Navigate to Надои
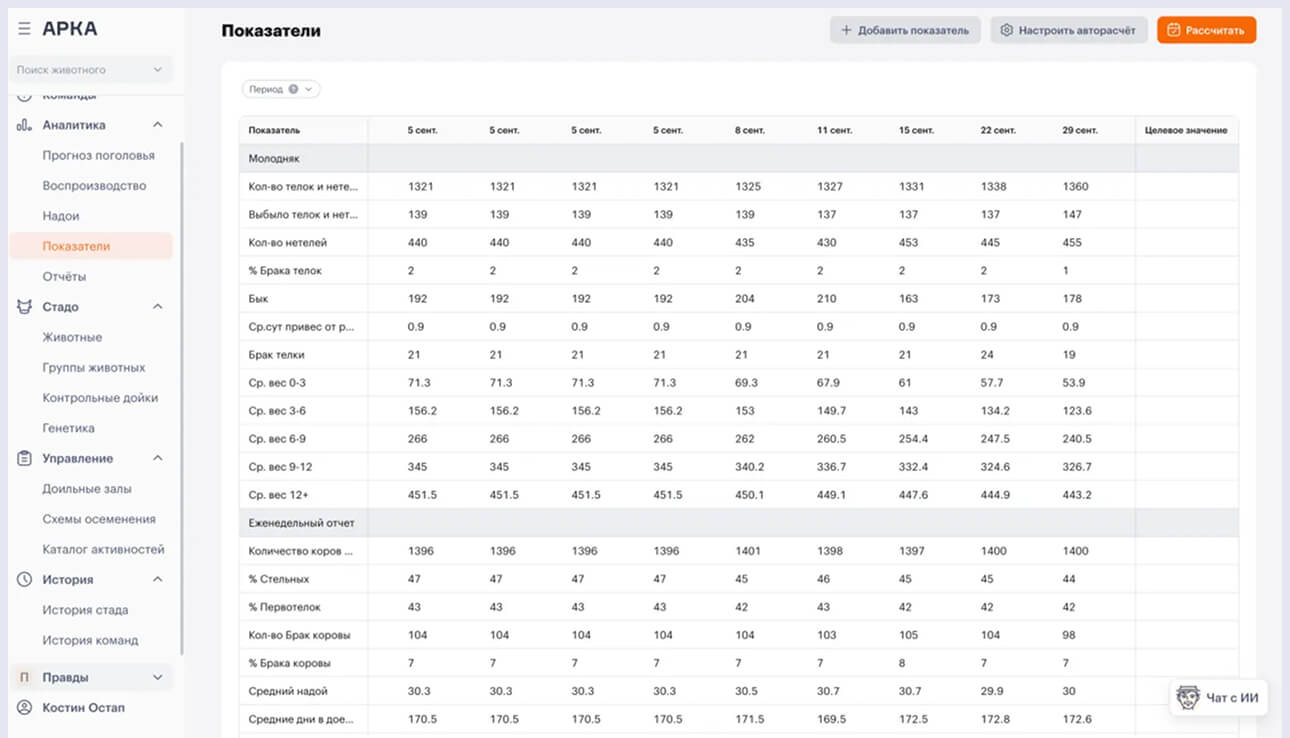 tap(61, 216)
